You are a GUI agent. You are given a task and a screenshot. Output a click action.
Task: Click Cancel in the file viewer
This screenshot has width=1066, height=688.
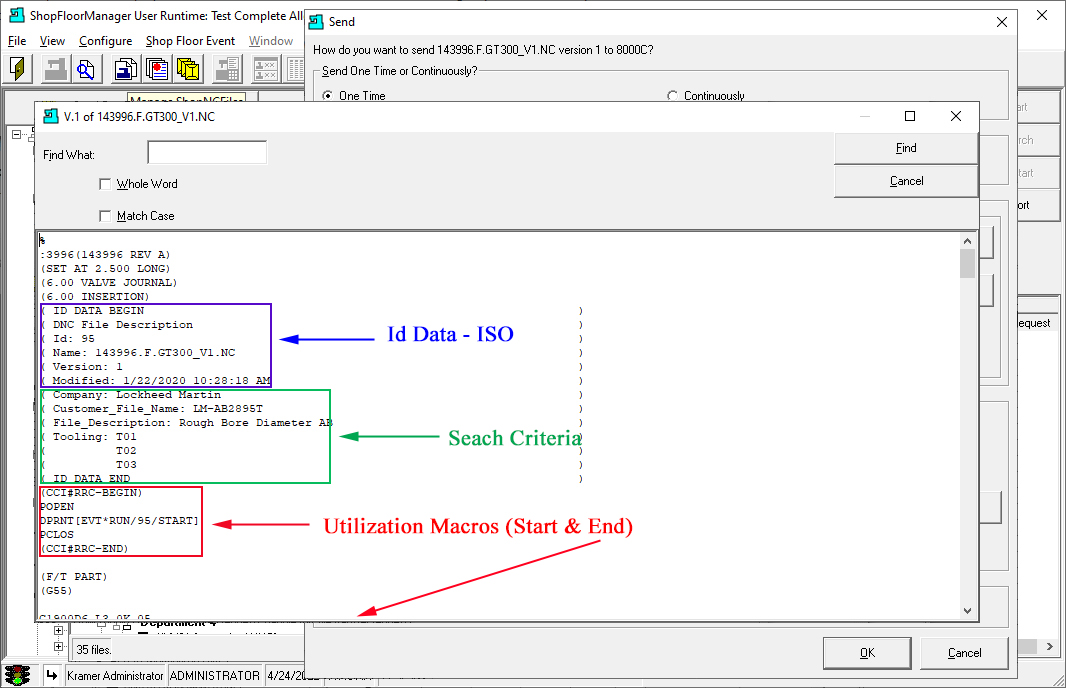pyautogui.click(x=906, y=181)
